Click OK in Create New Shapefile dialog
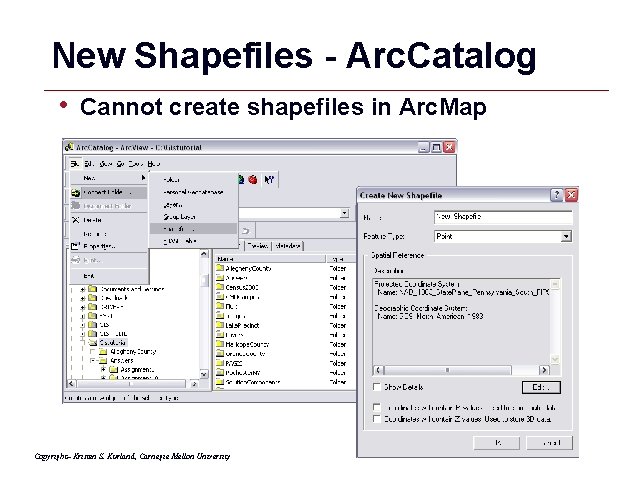The width and height of the screenshot is (640, 480). (496, 442)
